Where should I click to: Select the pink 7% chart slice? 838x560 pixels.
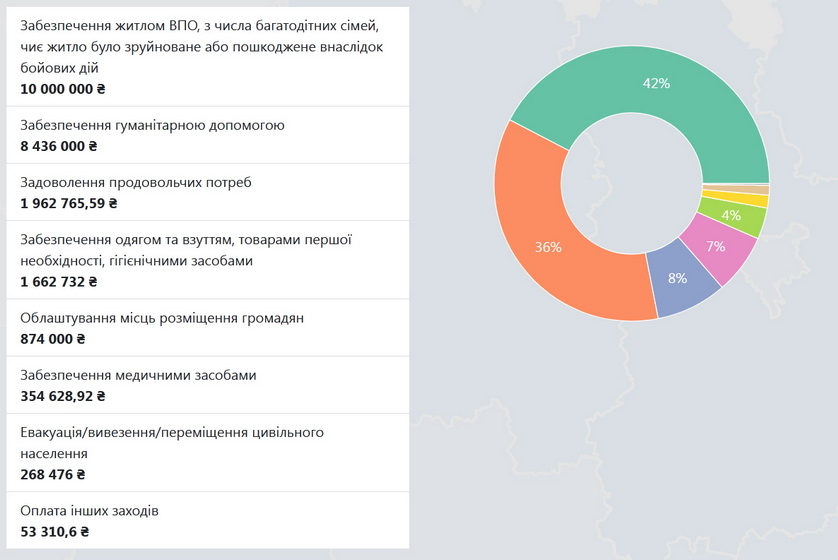[x=720, y=247]
